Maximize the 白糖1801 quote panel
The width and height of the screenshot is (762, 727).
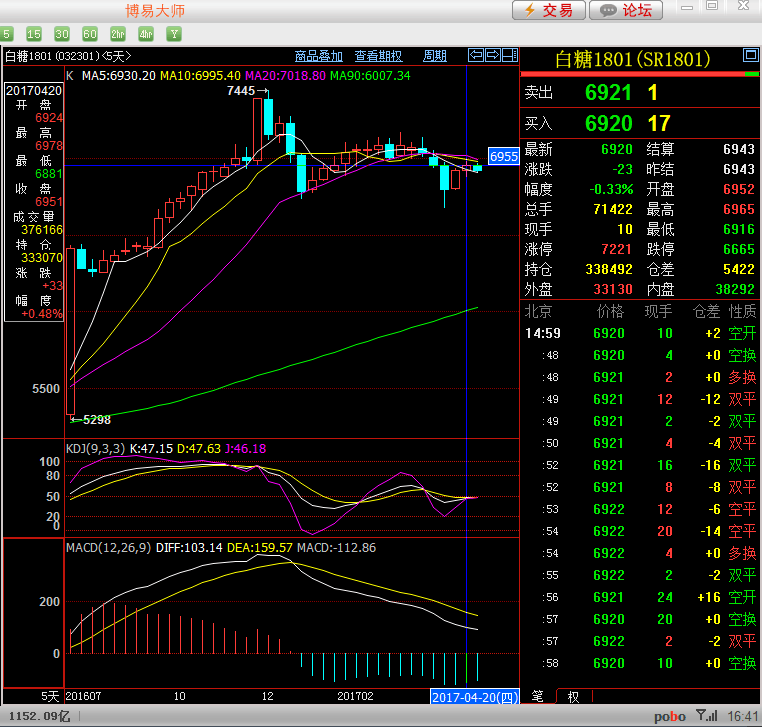pyautogui.click(x=751, y=55)
